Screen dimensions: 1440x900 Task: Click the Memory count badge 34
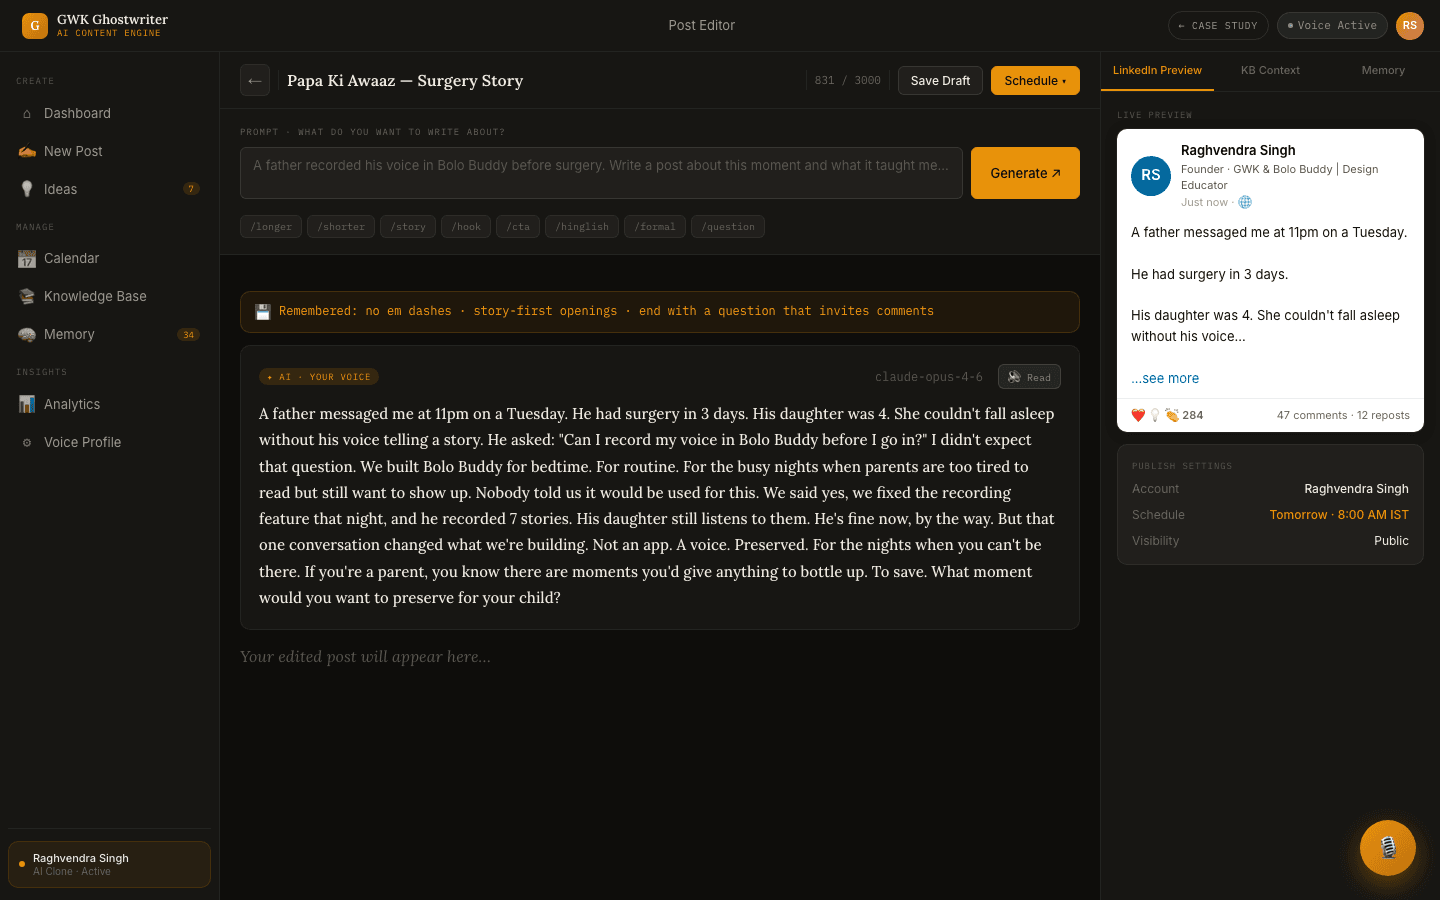pyautogui.click(x=189, y=335)
